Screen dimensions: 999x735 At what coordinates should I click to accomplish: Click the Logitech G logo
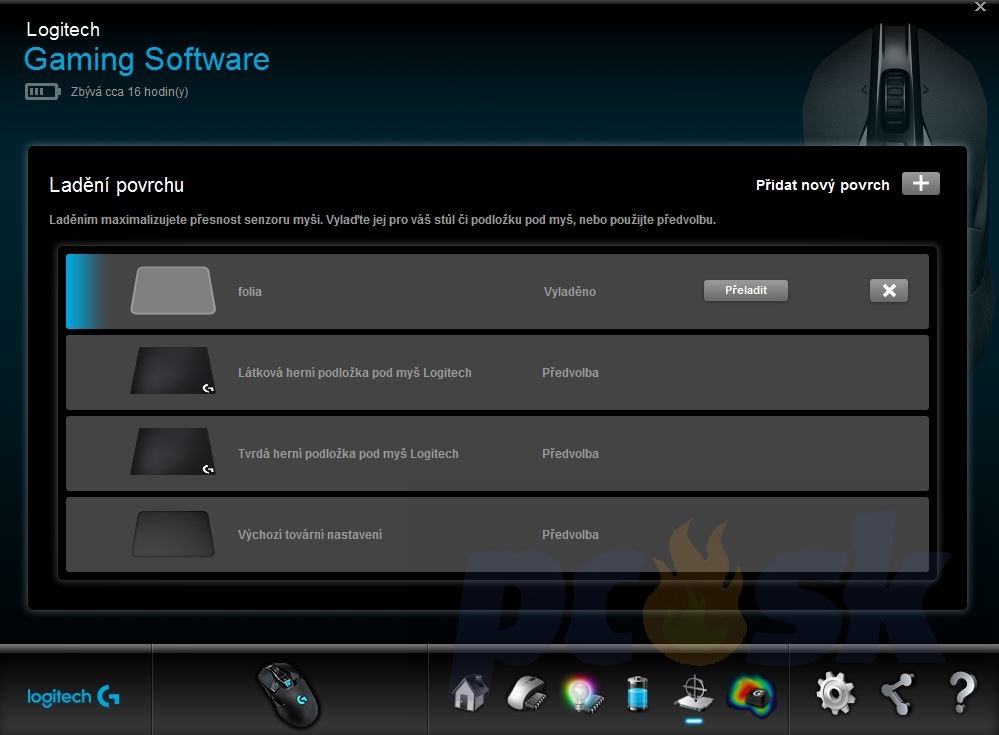pos(73,696)
